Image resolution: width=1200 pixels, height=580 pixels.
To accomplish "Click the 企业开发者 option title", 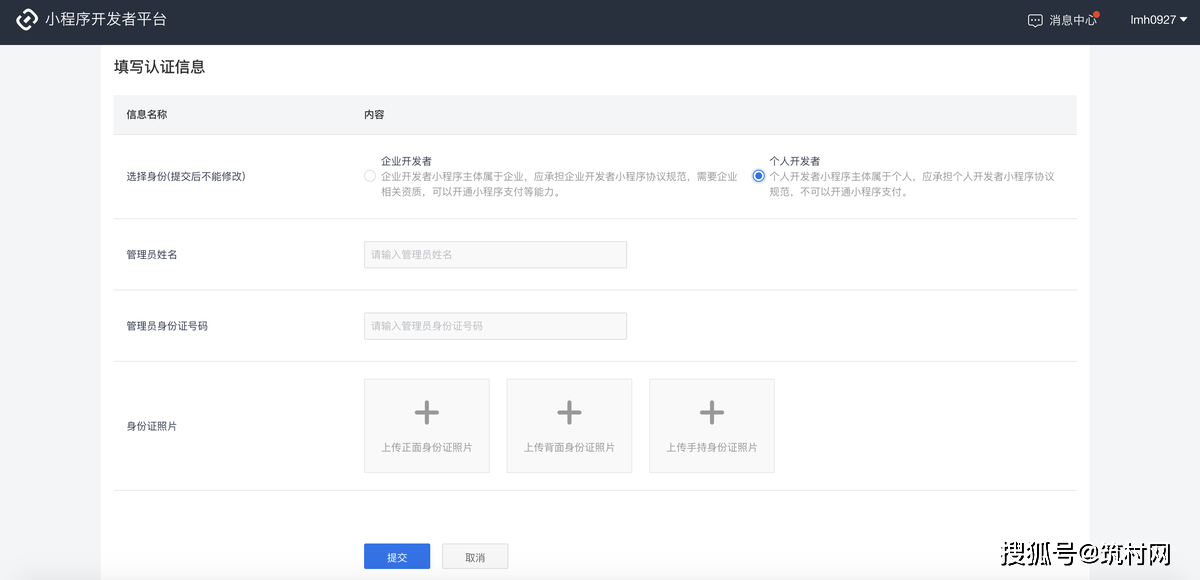I will pyautogui.click(x=406, y=161).
